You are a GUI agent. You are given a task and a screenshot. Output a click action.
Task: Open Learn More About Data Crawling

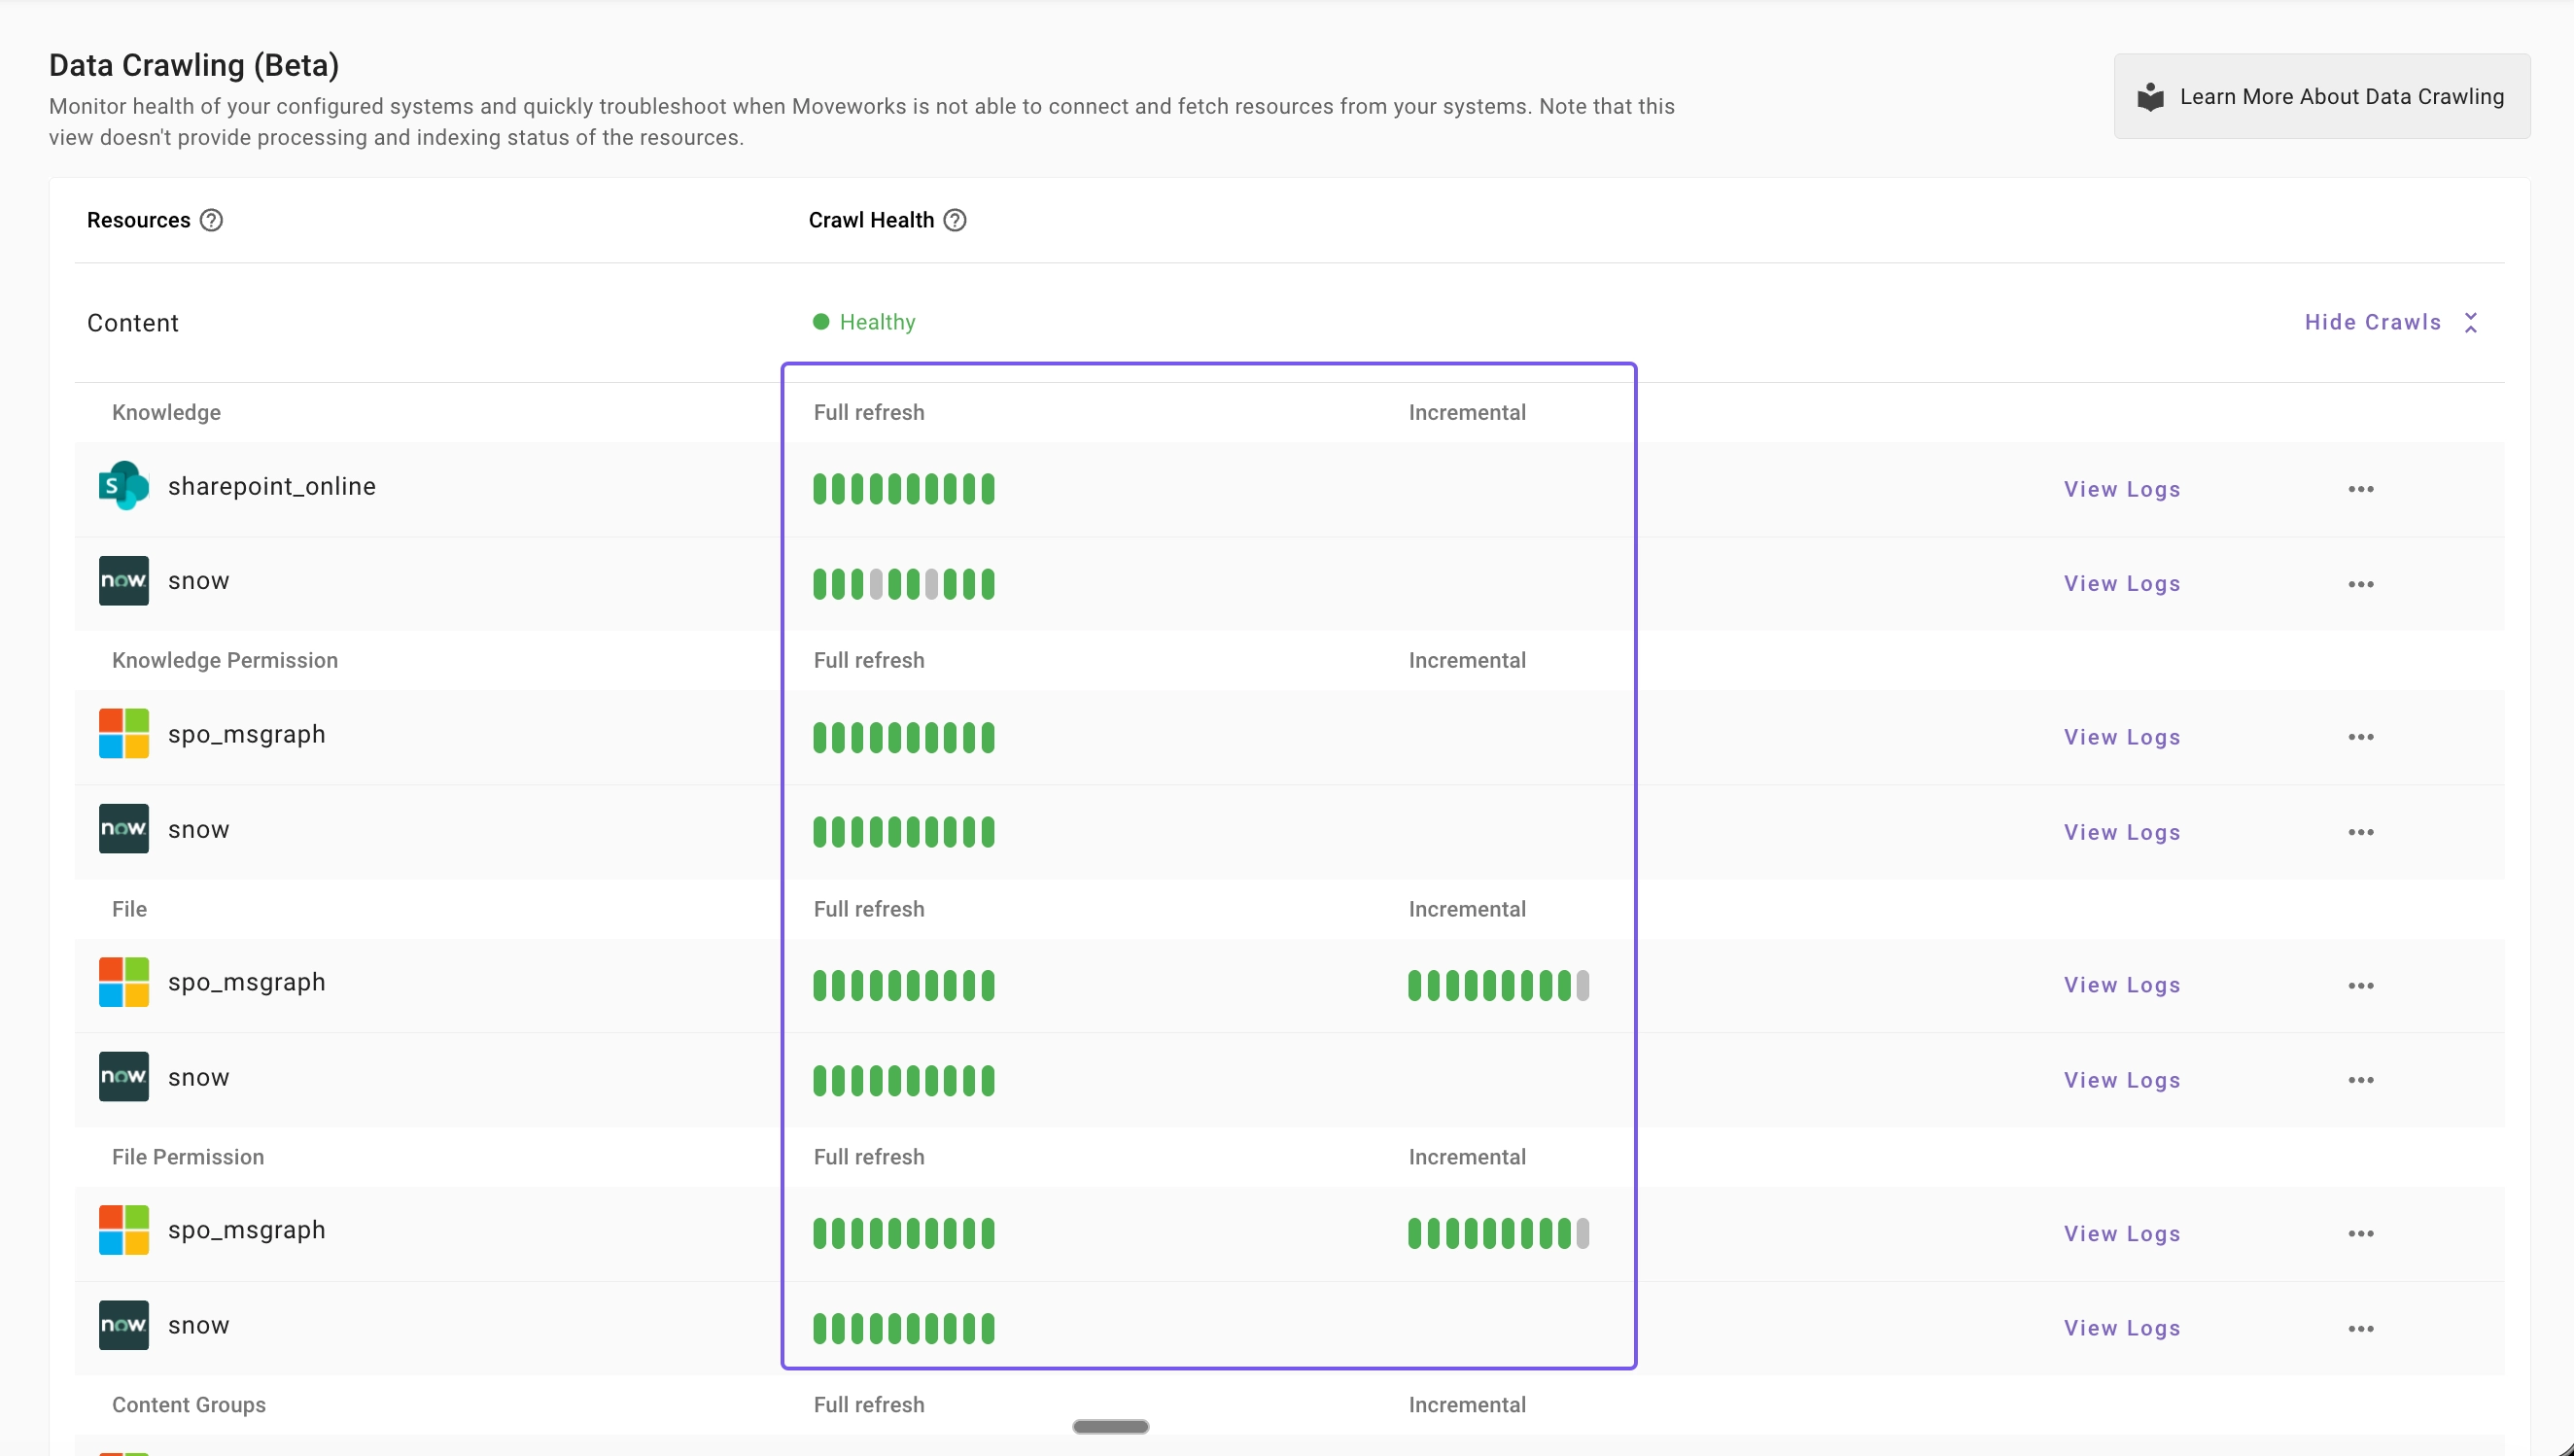tap(2321, 96)
